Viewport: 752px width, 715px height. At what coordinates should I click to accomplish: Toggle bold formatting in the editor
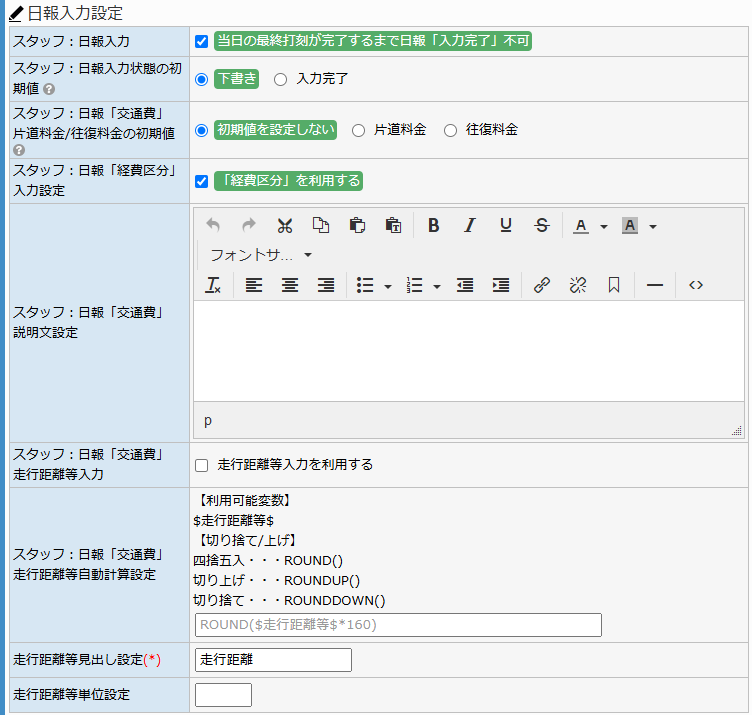coord(434,225)
